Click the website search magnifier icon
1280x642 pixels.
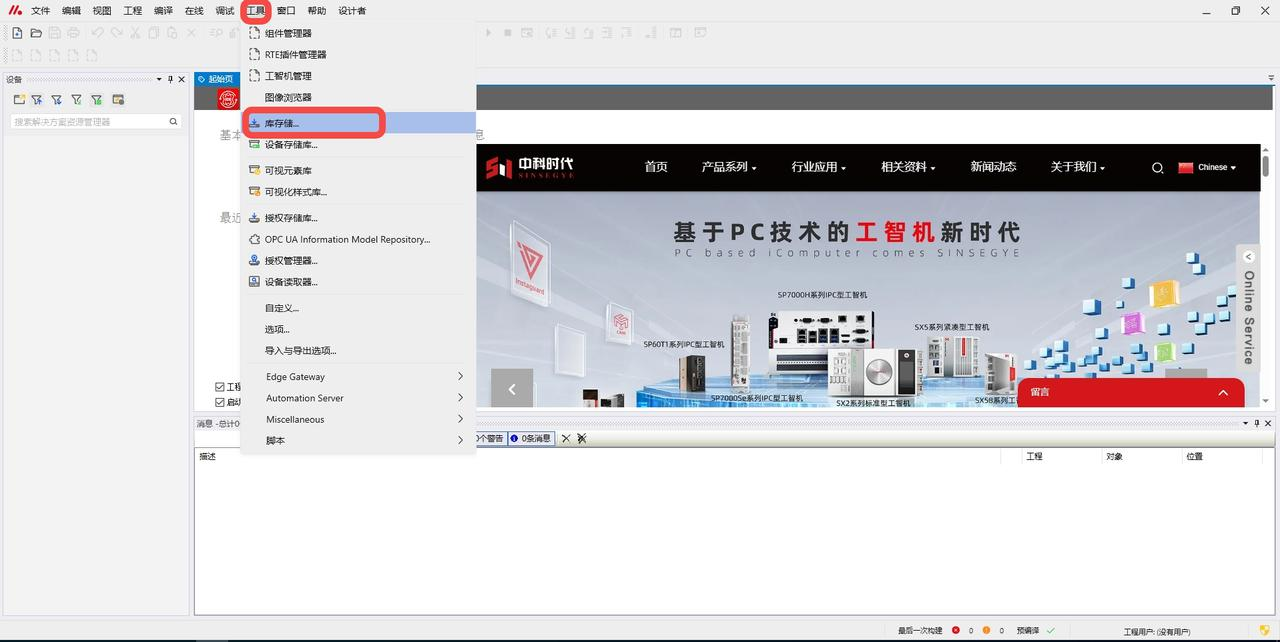click(x=1157, y=168)
